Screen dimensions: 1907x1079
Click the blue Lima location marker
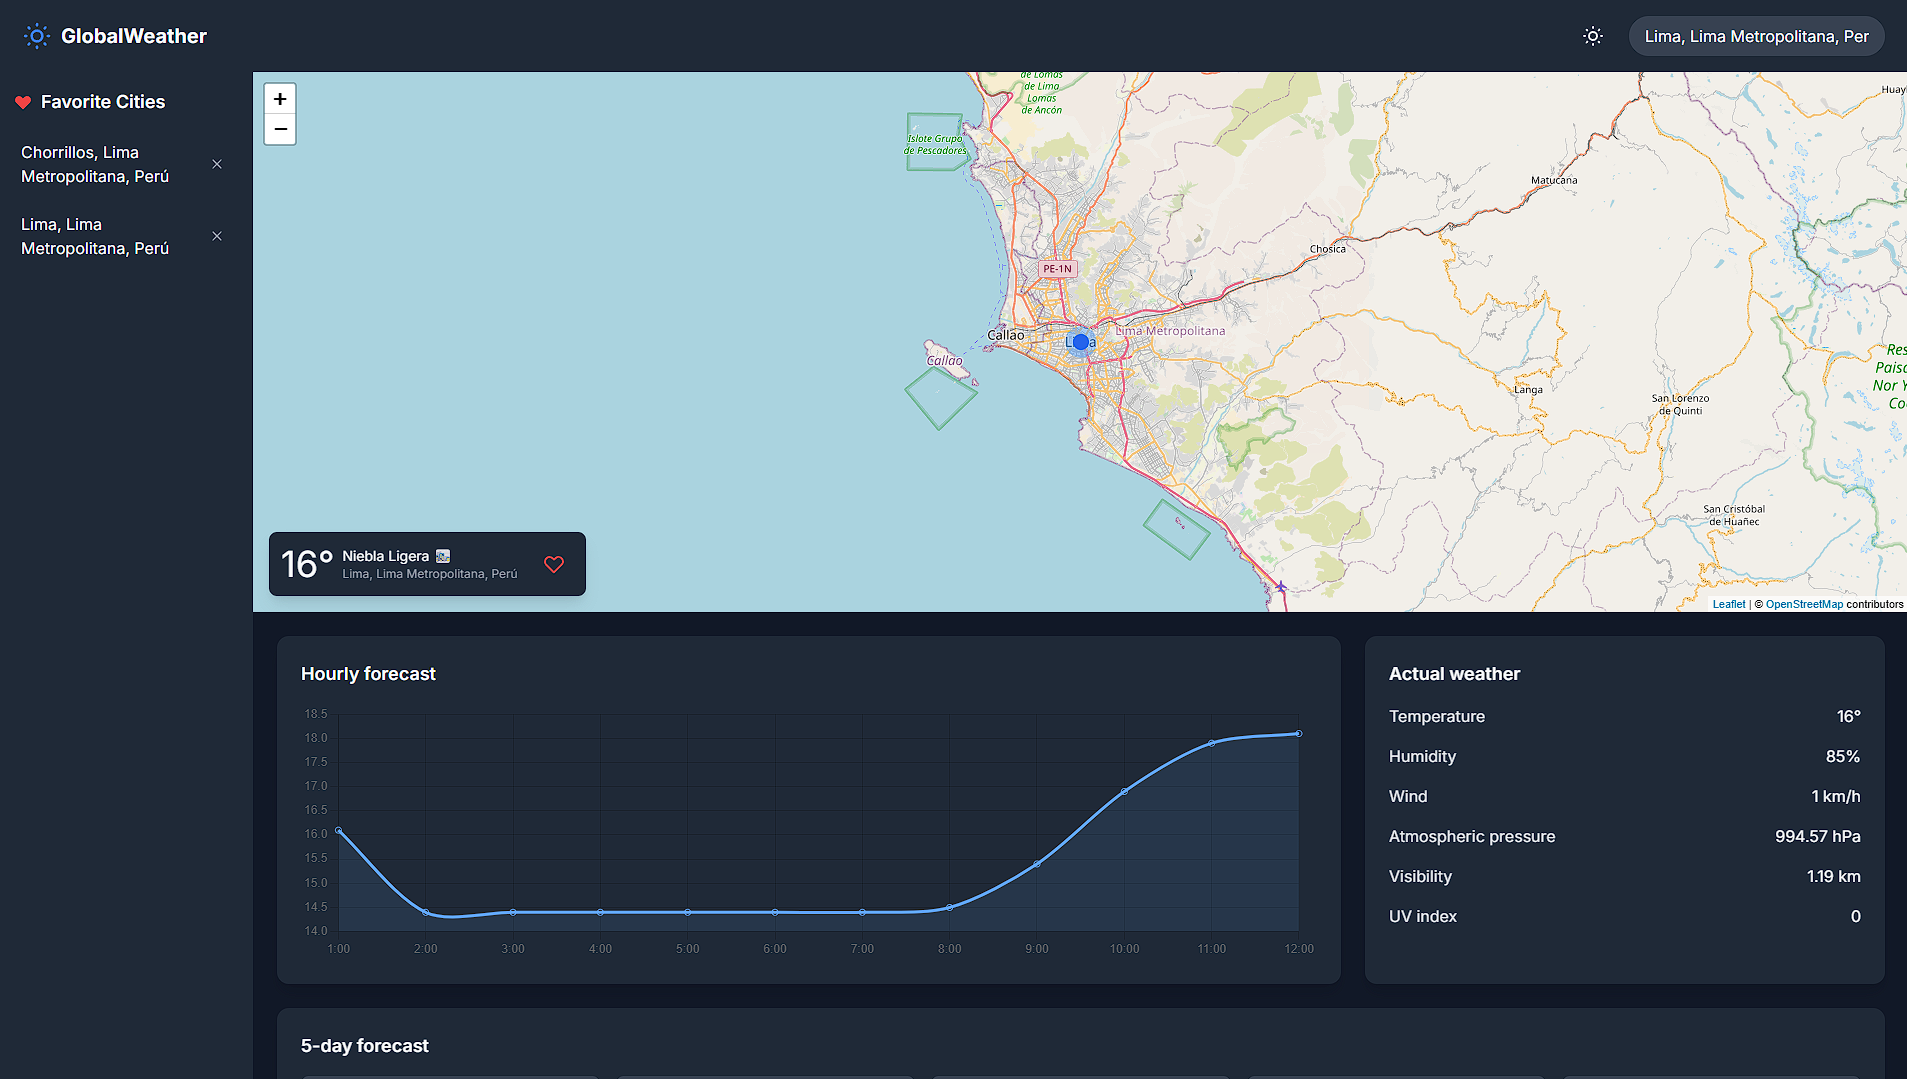point(1080,342)
